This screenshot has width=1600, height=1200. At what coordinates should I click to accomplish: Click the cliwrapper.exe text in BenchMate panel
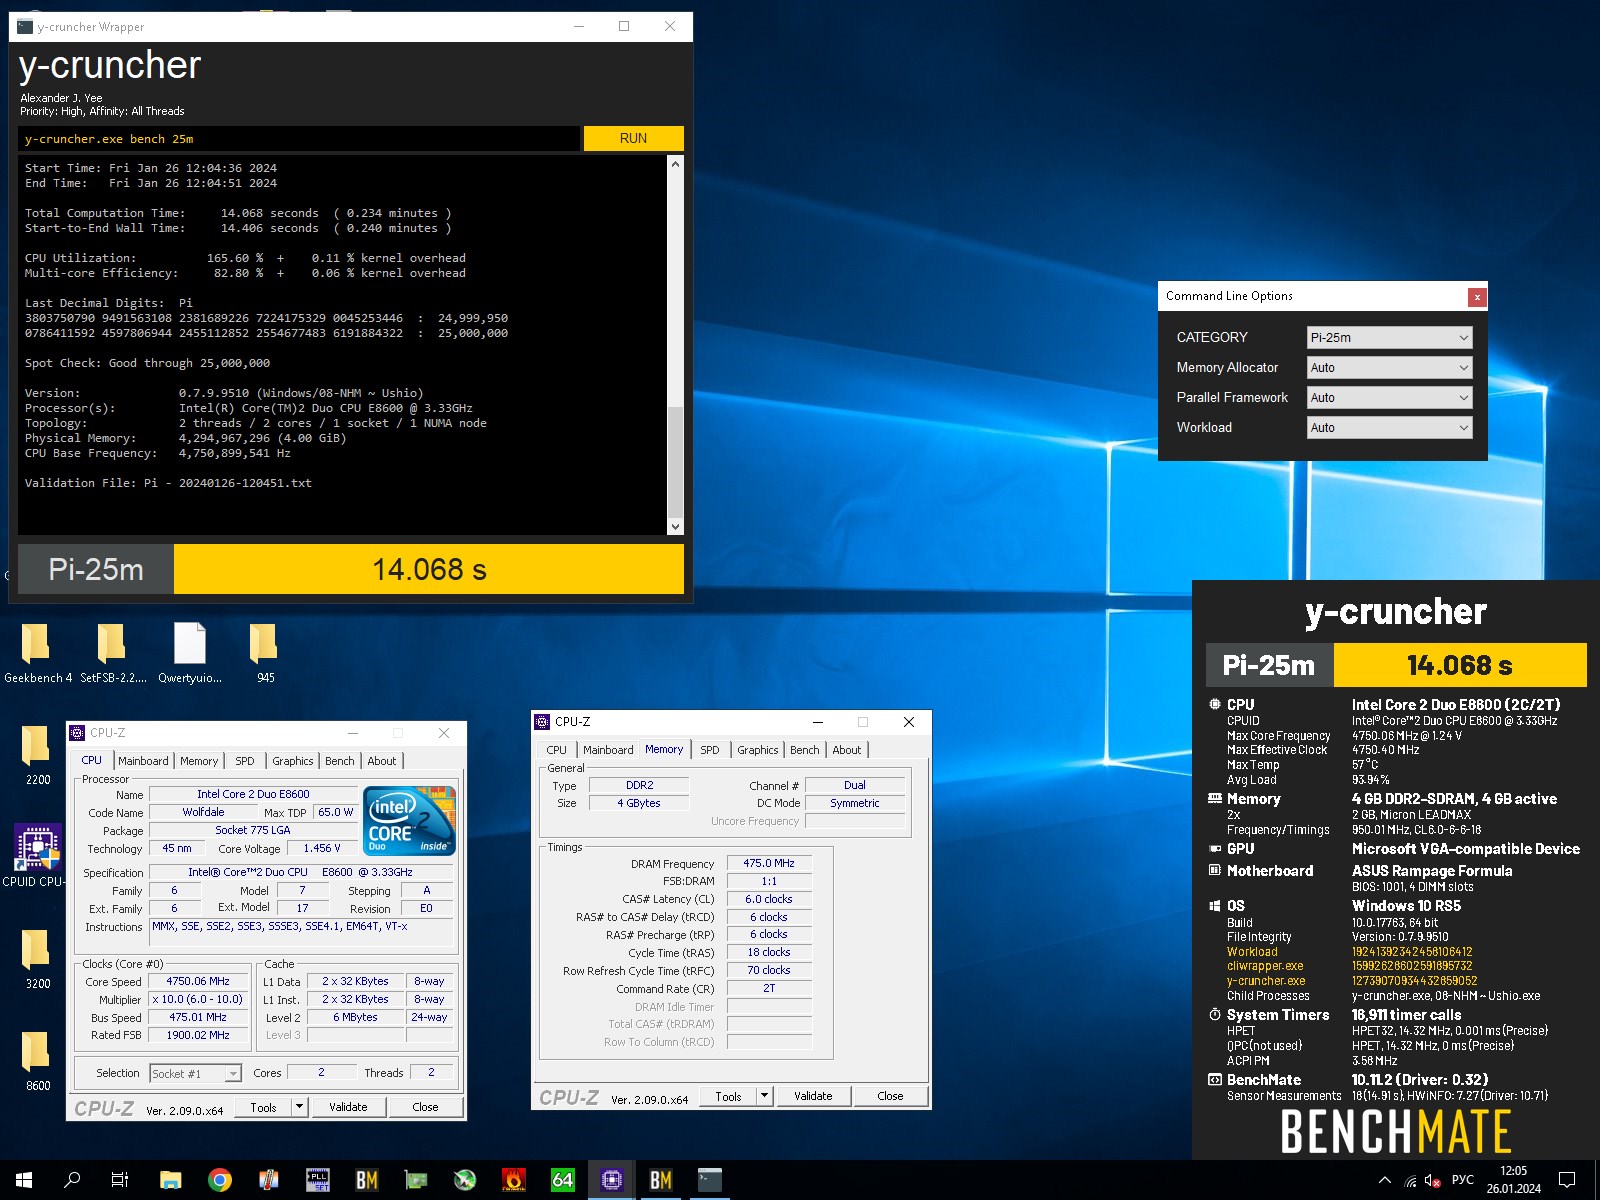(1265, 966)
